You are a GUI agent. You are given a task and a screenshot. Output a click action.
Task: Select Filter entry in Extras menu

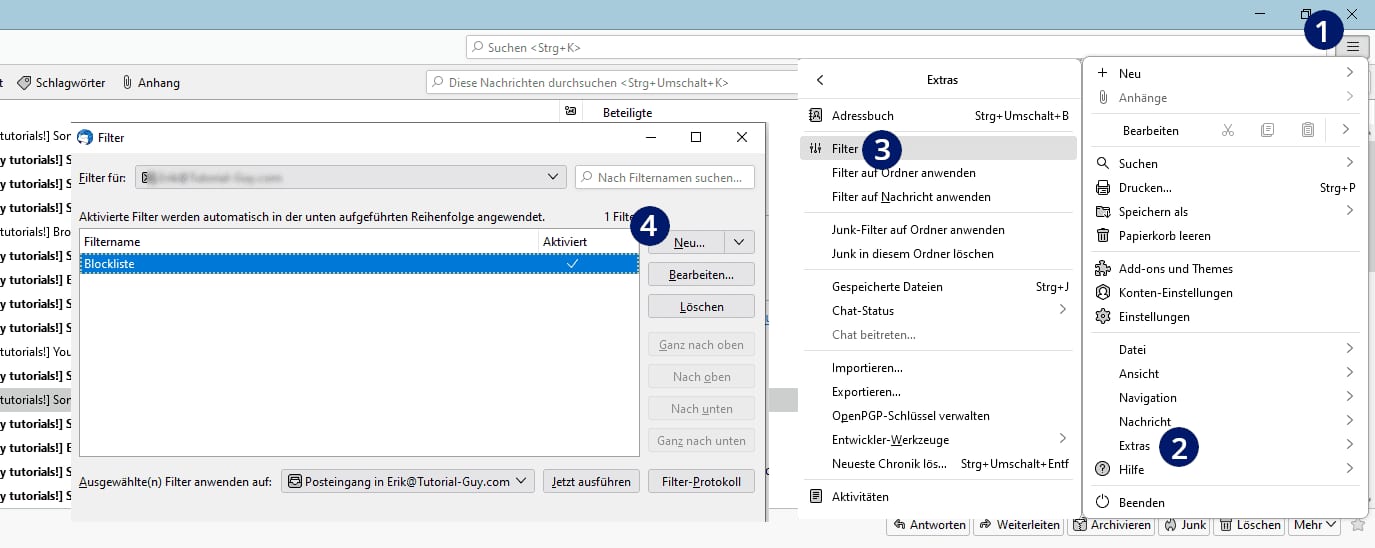point(938,148)
